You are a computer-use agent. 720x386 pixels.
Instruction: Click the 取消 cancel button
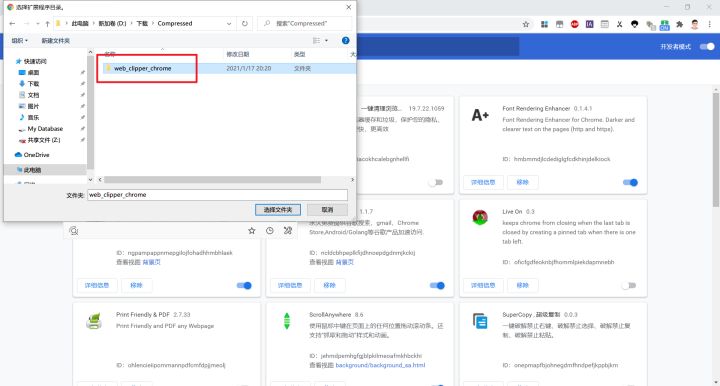(327, 210)
